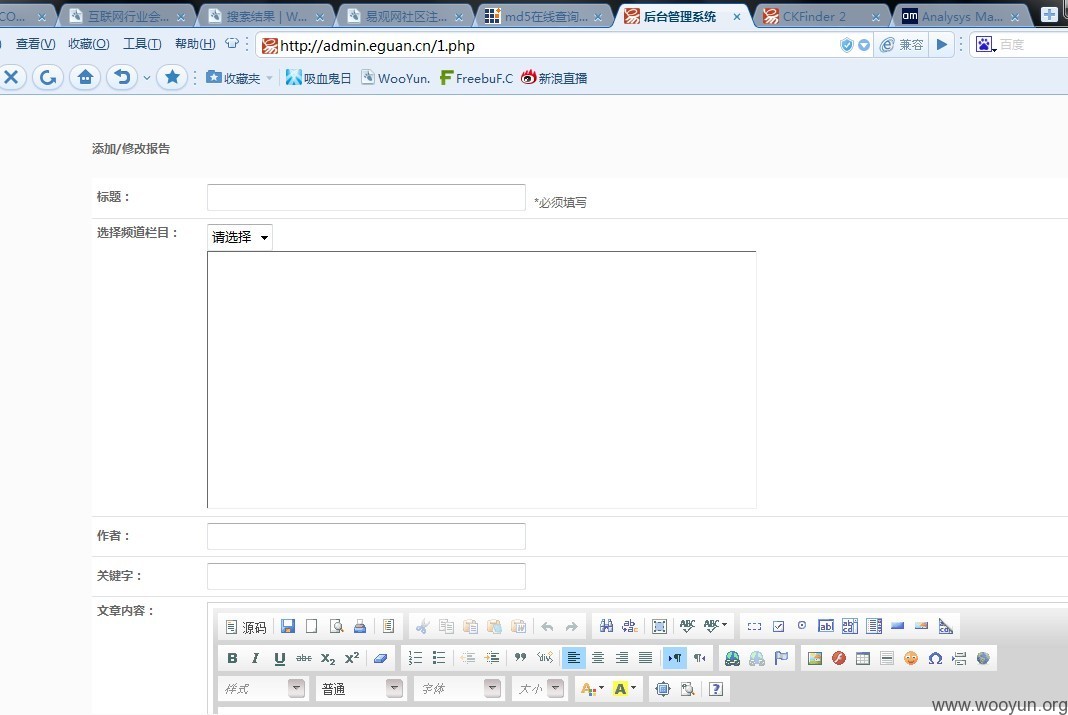Expand the 字体 font dropdown
The image size is (1068, 715).
458,688
